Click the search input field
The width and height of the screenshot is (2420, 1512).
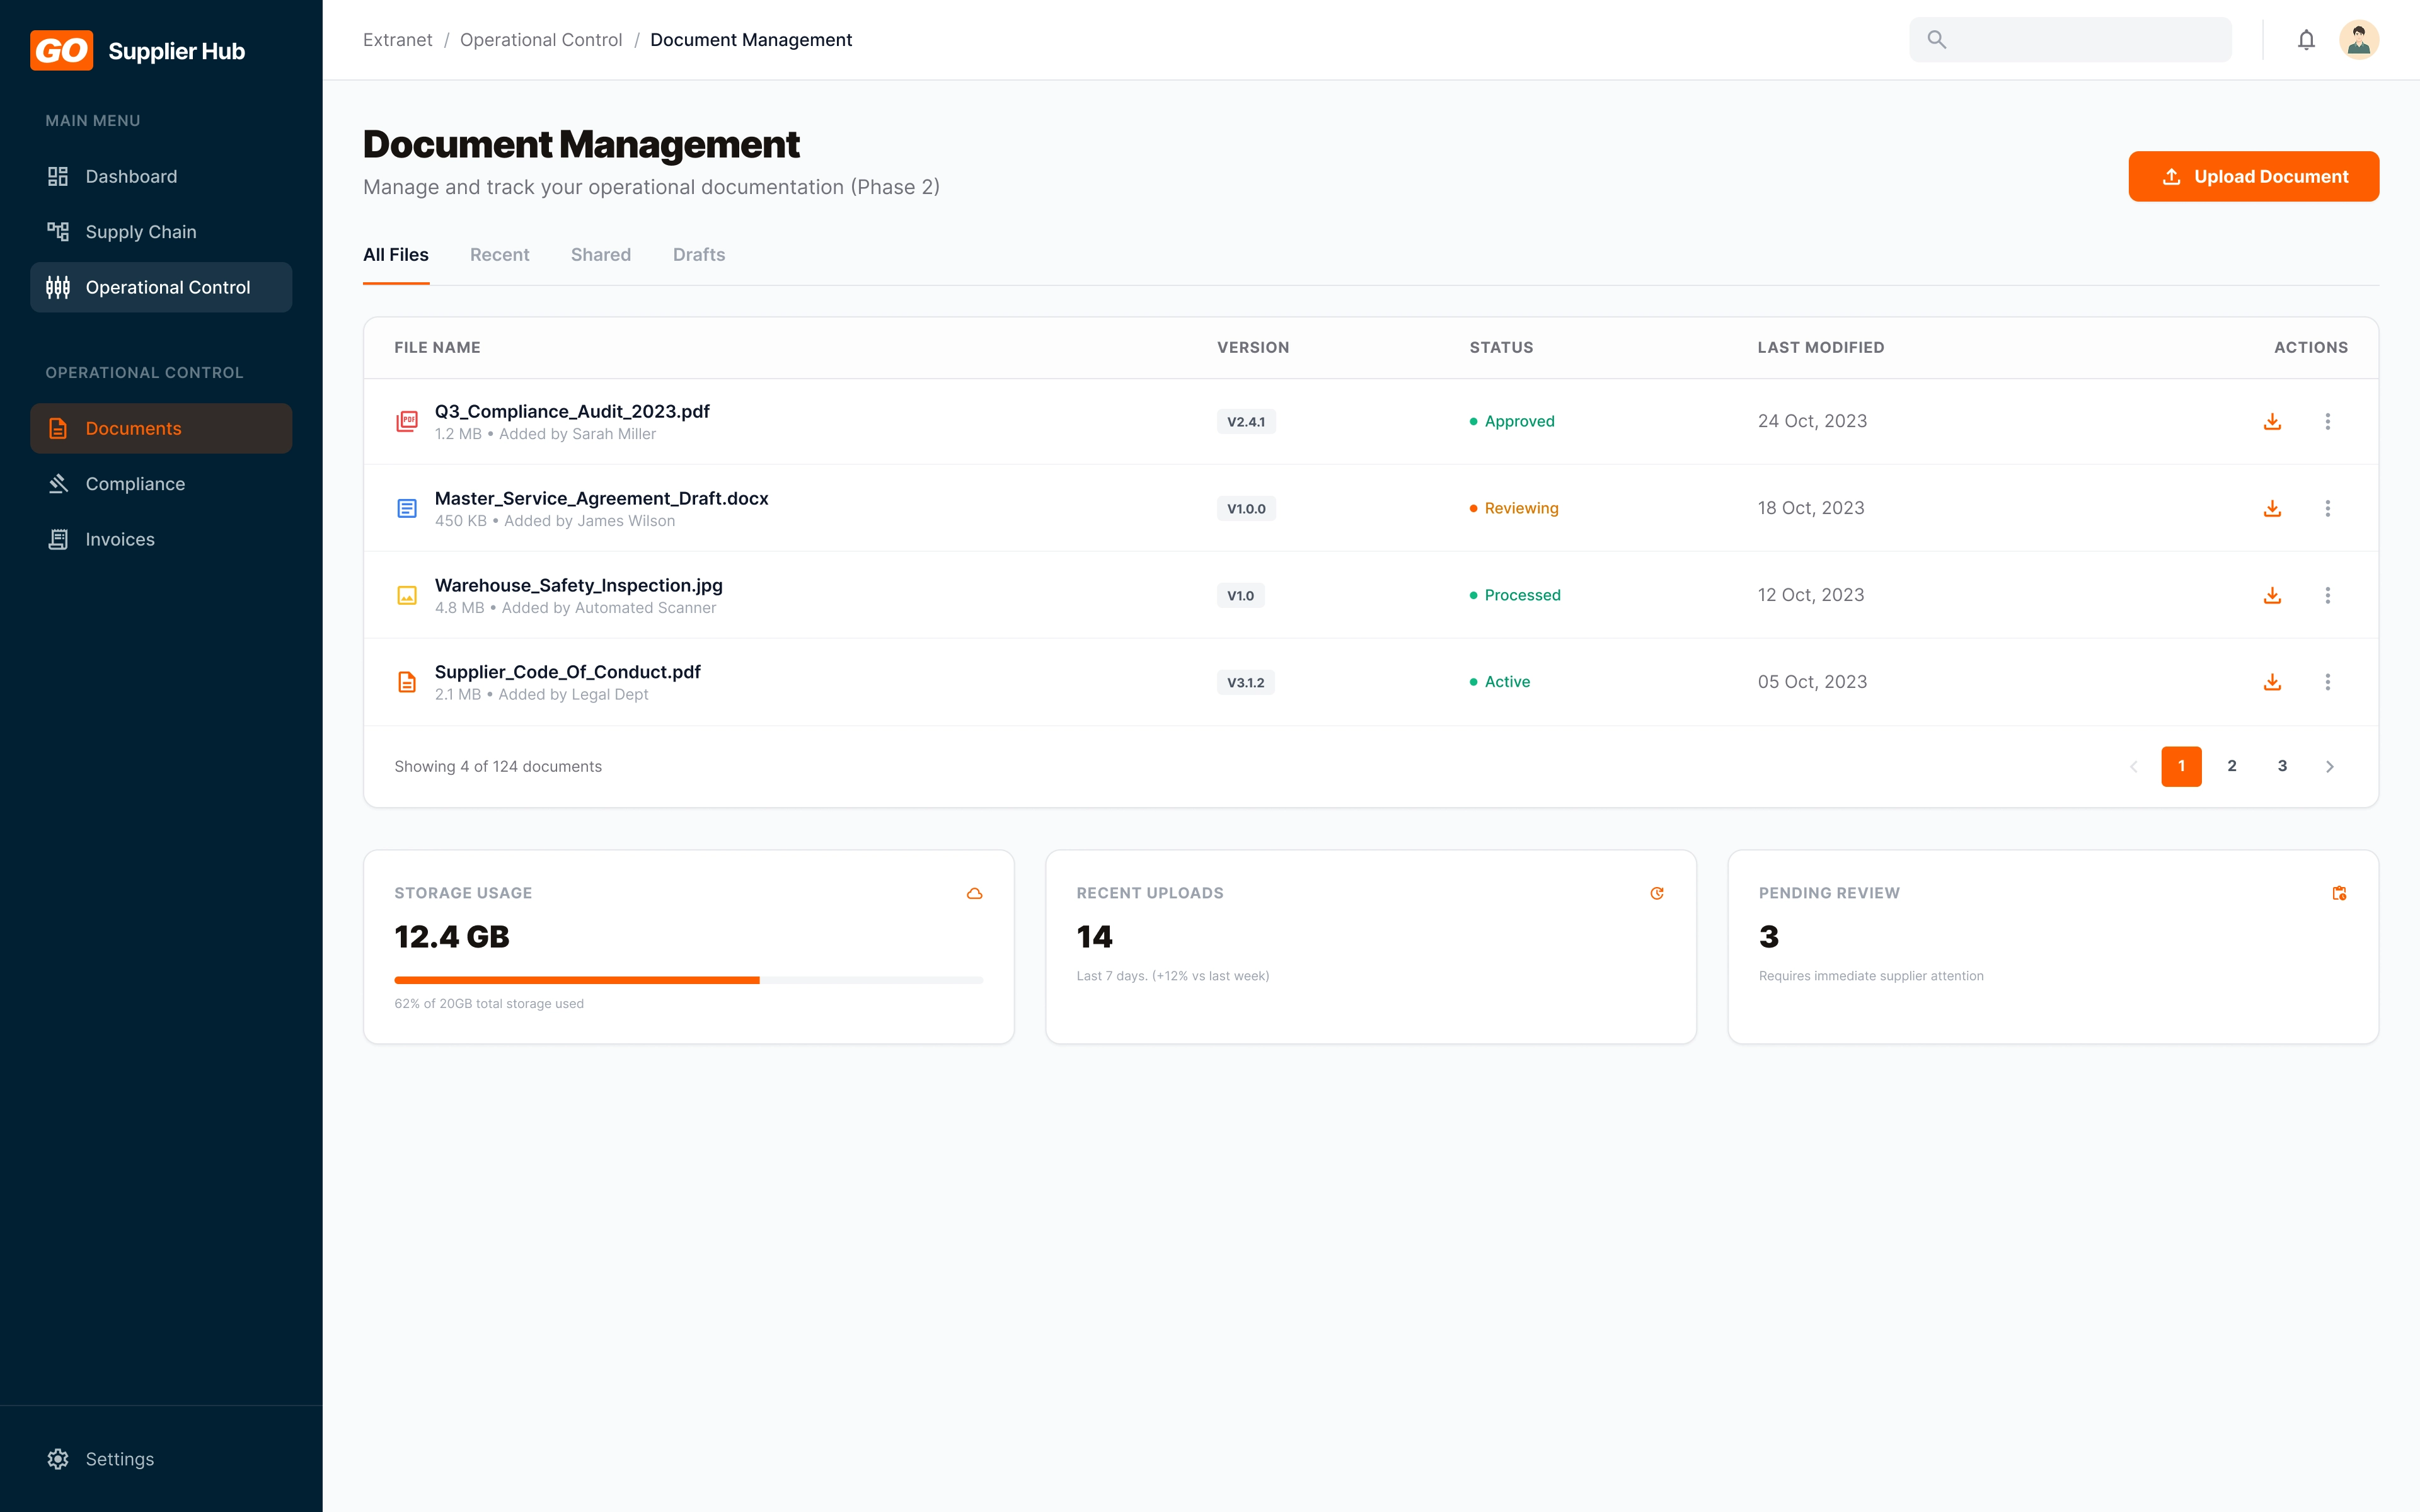[2085, 40]
